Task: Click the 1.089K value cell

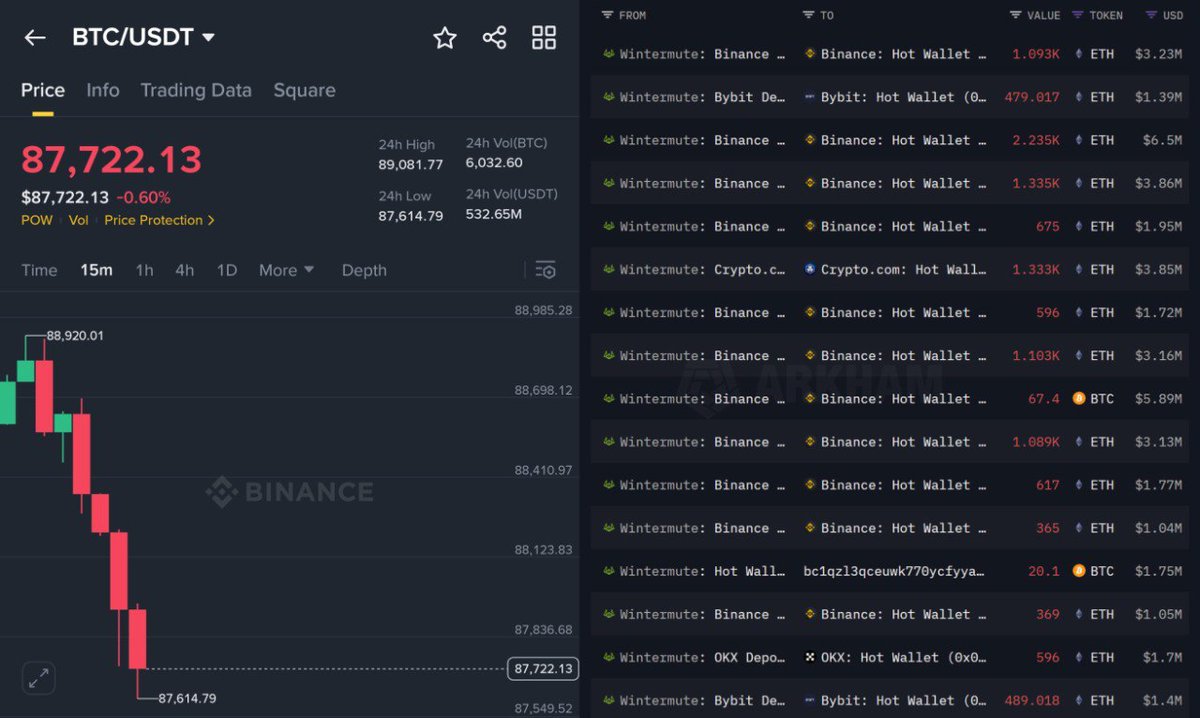Action: point(1036,441)
